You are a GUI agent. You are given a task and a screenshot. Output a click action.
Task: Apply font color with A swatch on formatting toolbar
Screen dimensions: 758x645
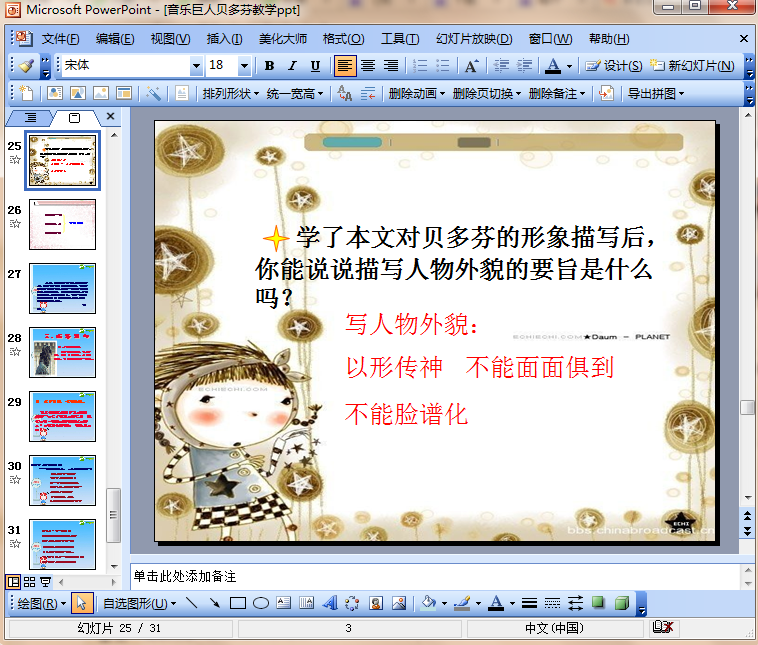tap(553, 66)
